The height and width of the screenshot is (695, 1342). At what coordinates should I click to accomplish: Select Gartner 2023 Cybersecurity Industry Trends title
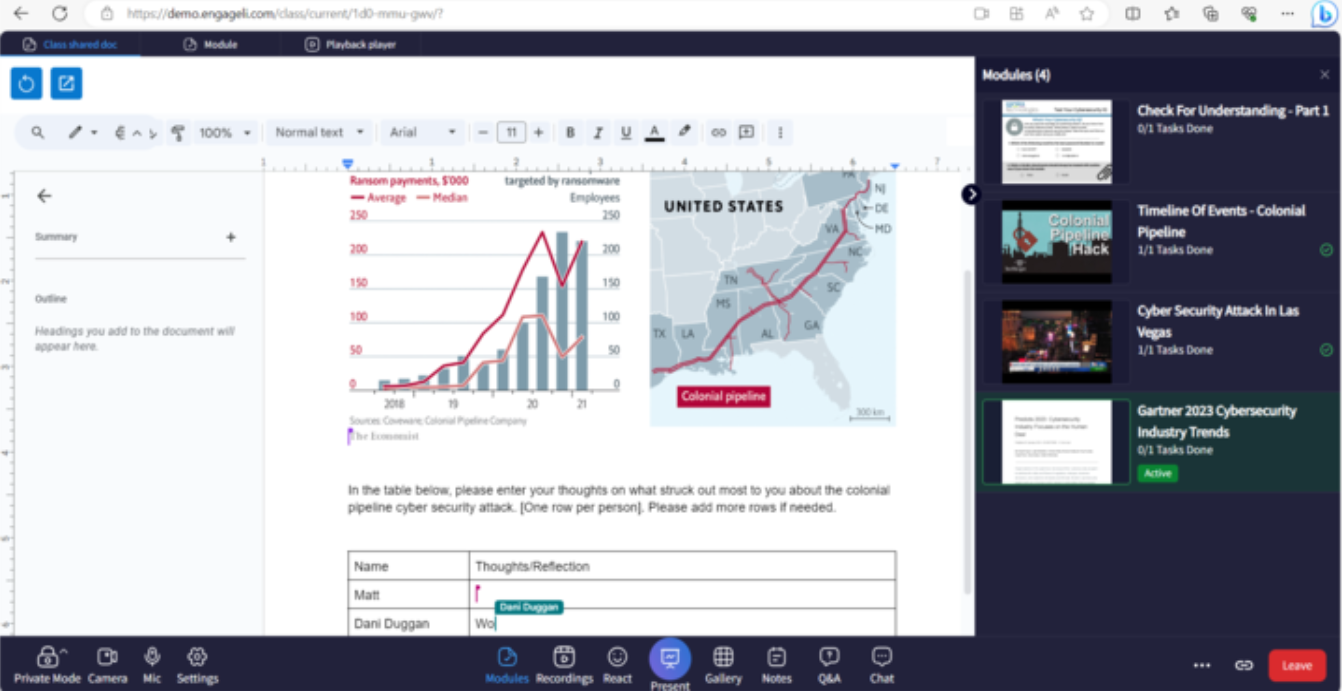pos(1216,421)
